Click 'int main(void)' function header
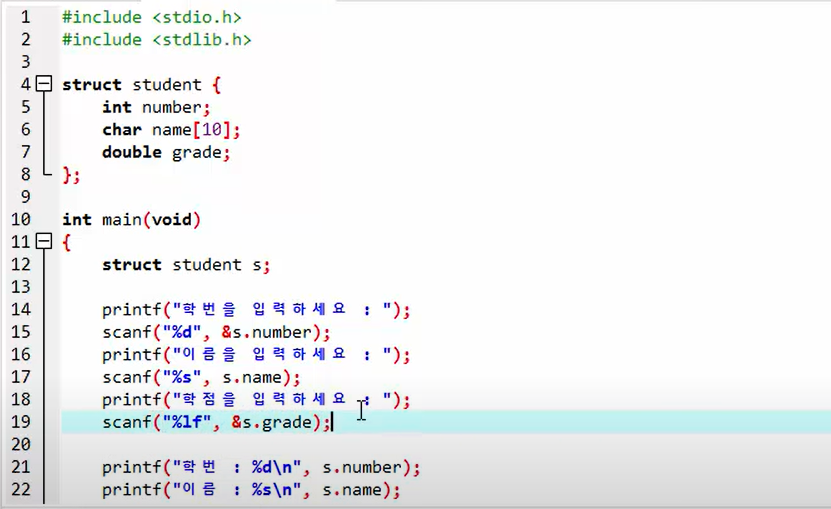The height and width of the screenshot is (509, 831). 131,220
